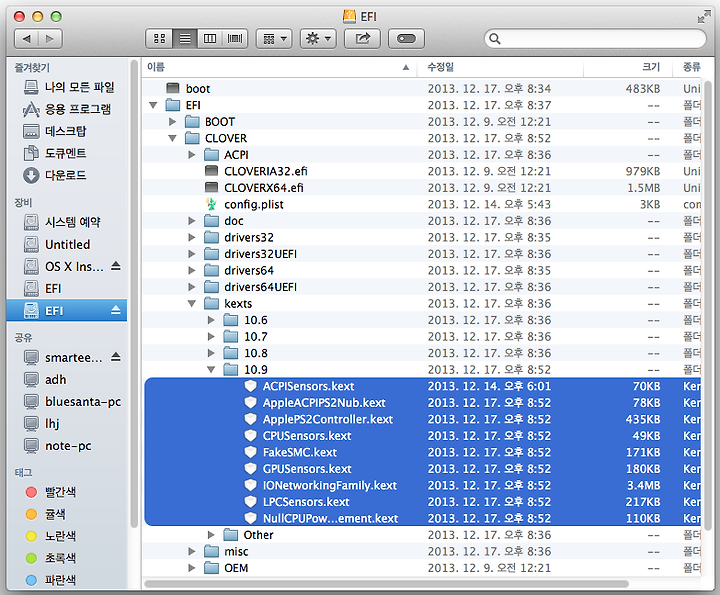Image resolution: width=720 pixels, height=595 pixels.
Task: Switch to Cover Flow view
Action: point(235,39)
